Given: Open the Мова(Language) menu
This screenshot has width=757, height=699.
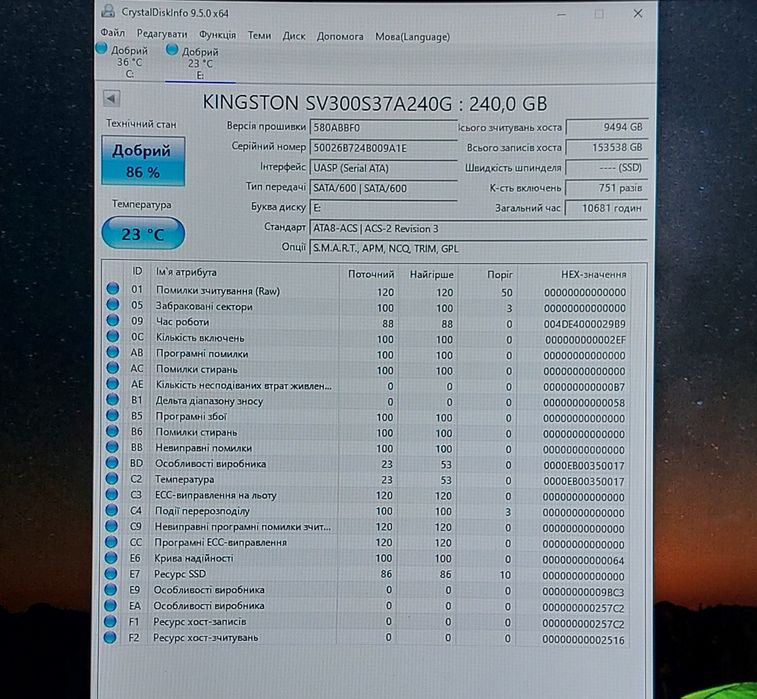Looking at the screenshot, I should [x=413, y=37].
